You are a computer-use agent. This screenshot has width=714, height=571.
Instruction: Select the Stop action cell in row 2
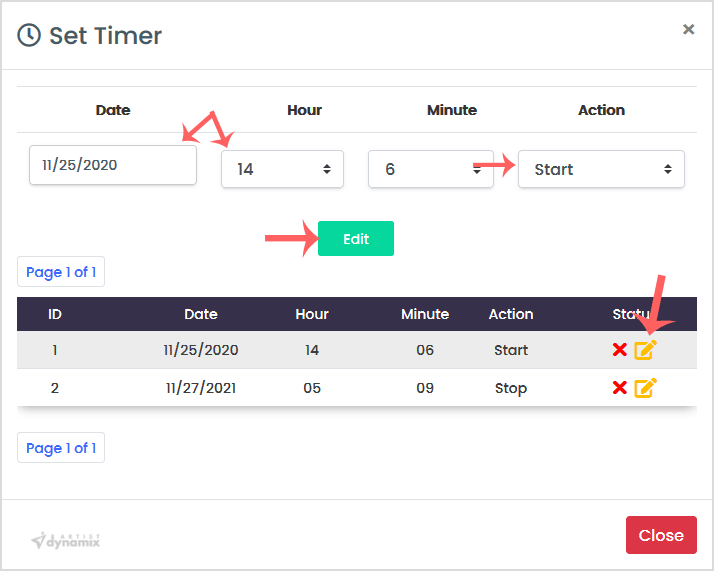pos(511,388)
